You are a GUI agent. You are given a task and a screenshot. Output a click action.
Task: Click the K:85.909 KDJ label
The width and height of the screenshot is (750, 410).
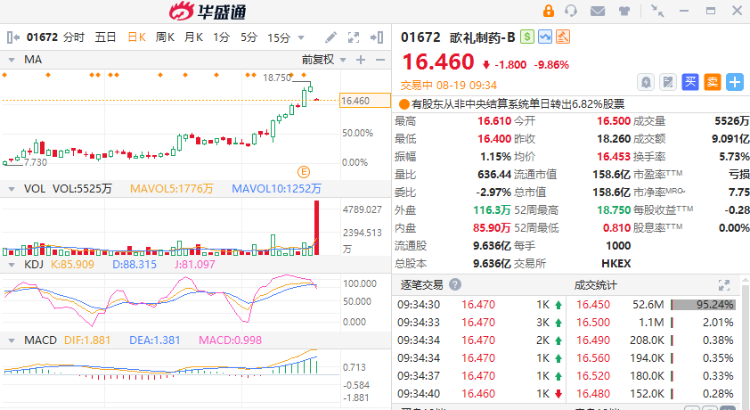(73, 264)
